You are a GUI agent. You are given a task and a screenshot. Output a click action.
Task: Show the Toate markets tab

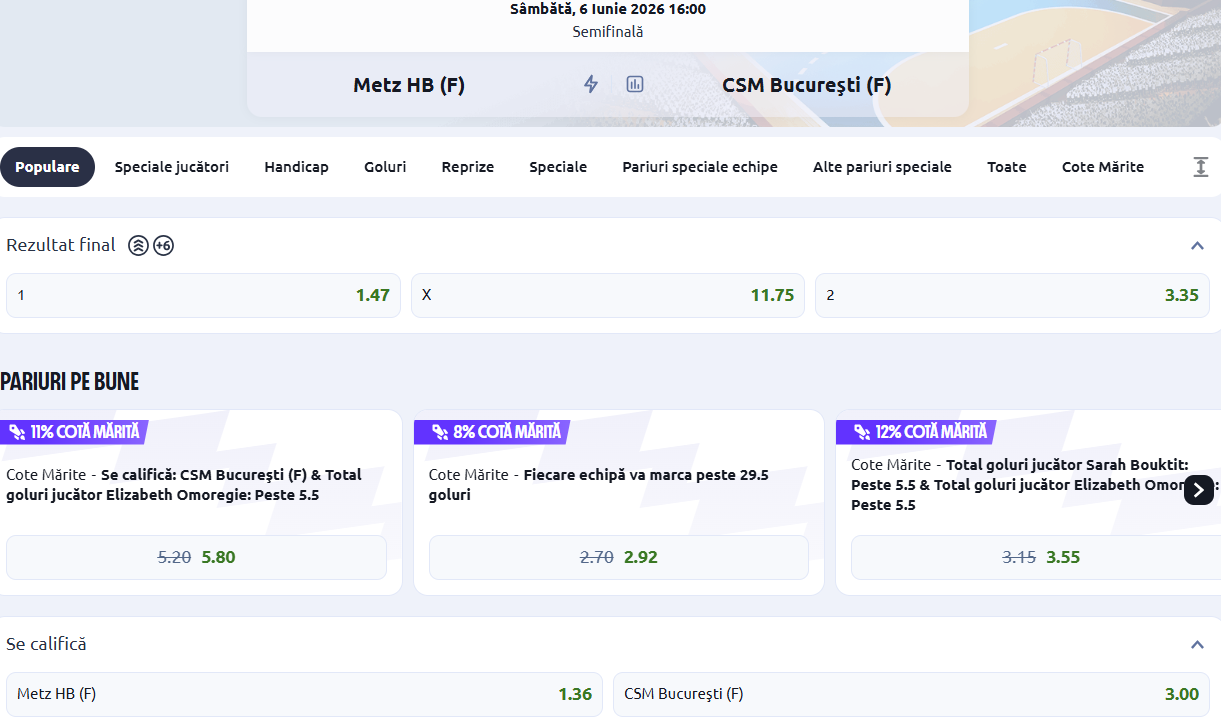tap(1007, 167)
